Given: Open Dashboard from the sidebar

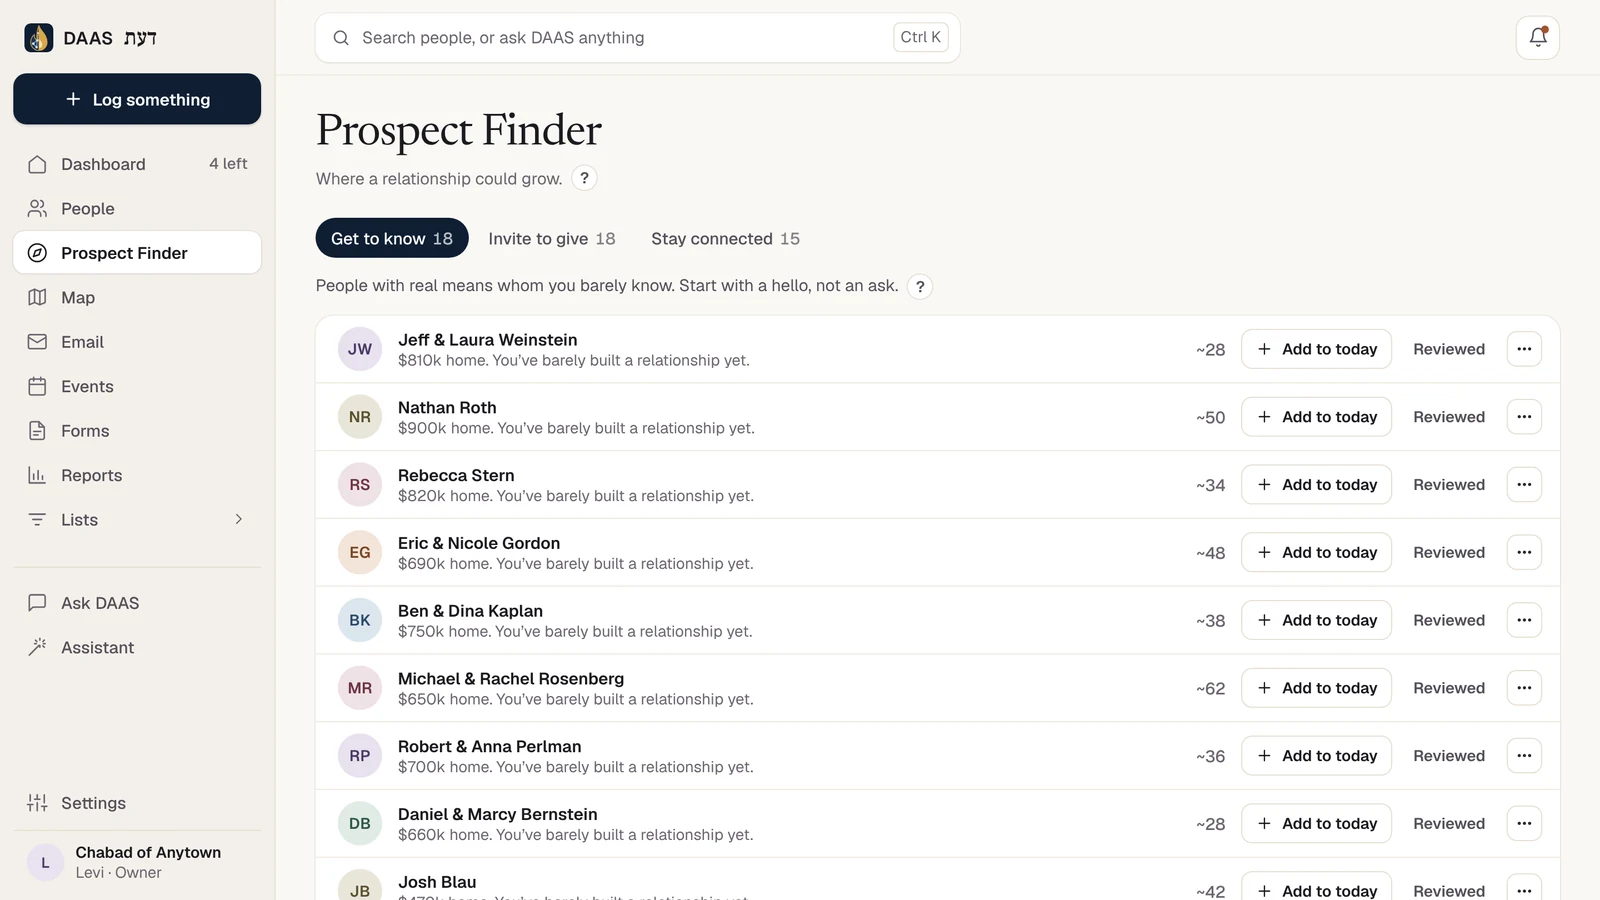Looking at the screenshot, I should coord(137,164).
